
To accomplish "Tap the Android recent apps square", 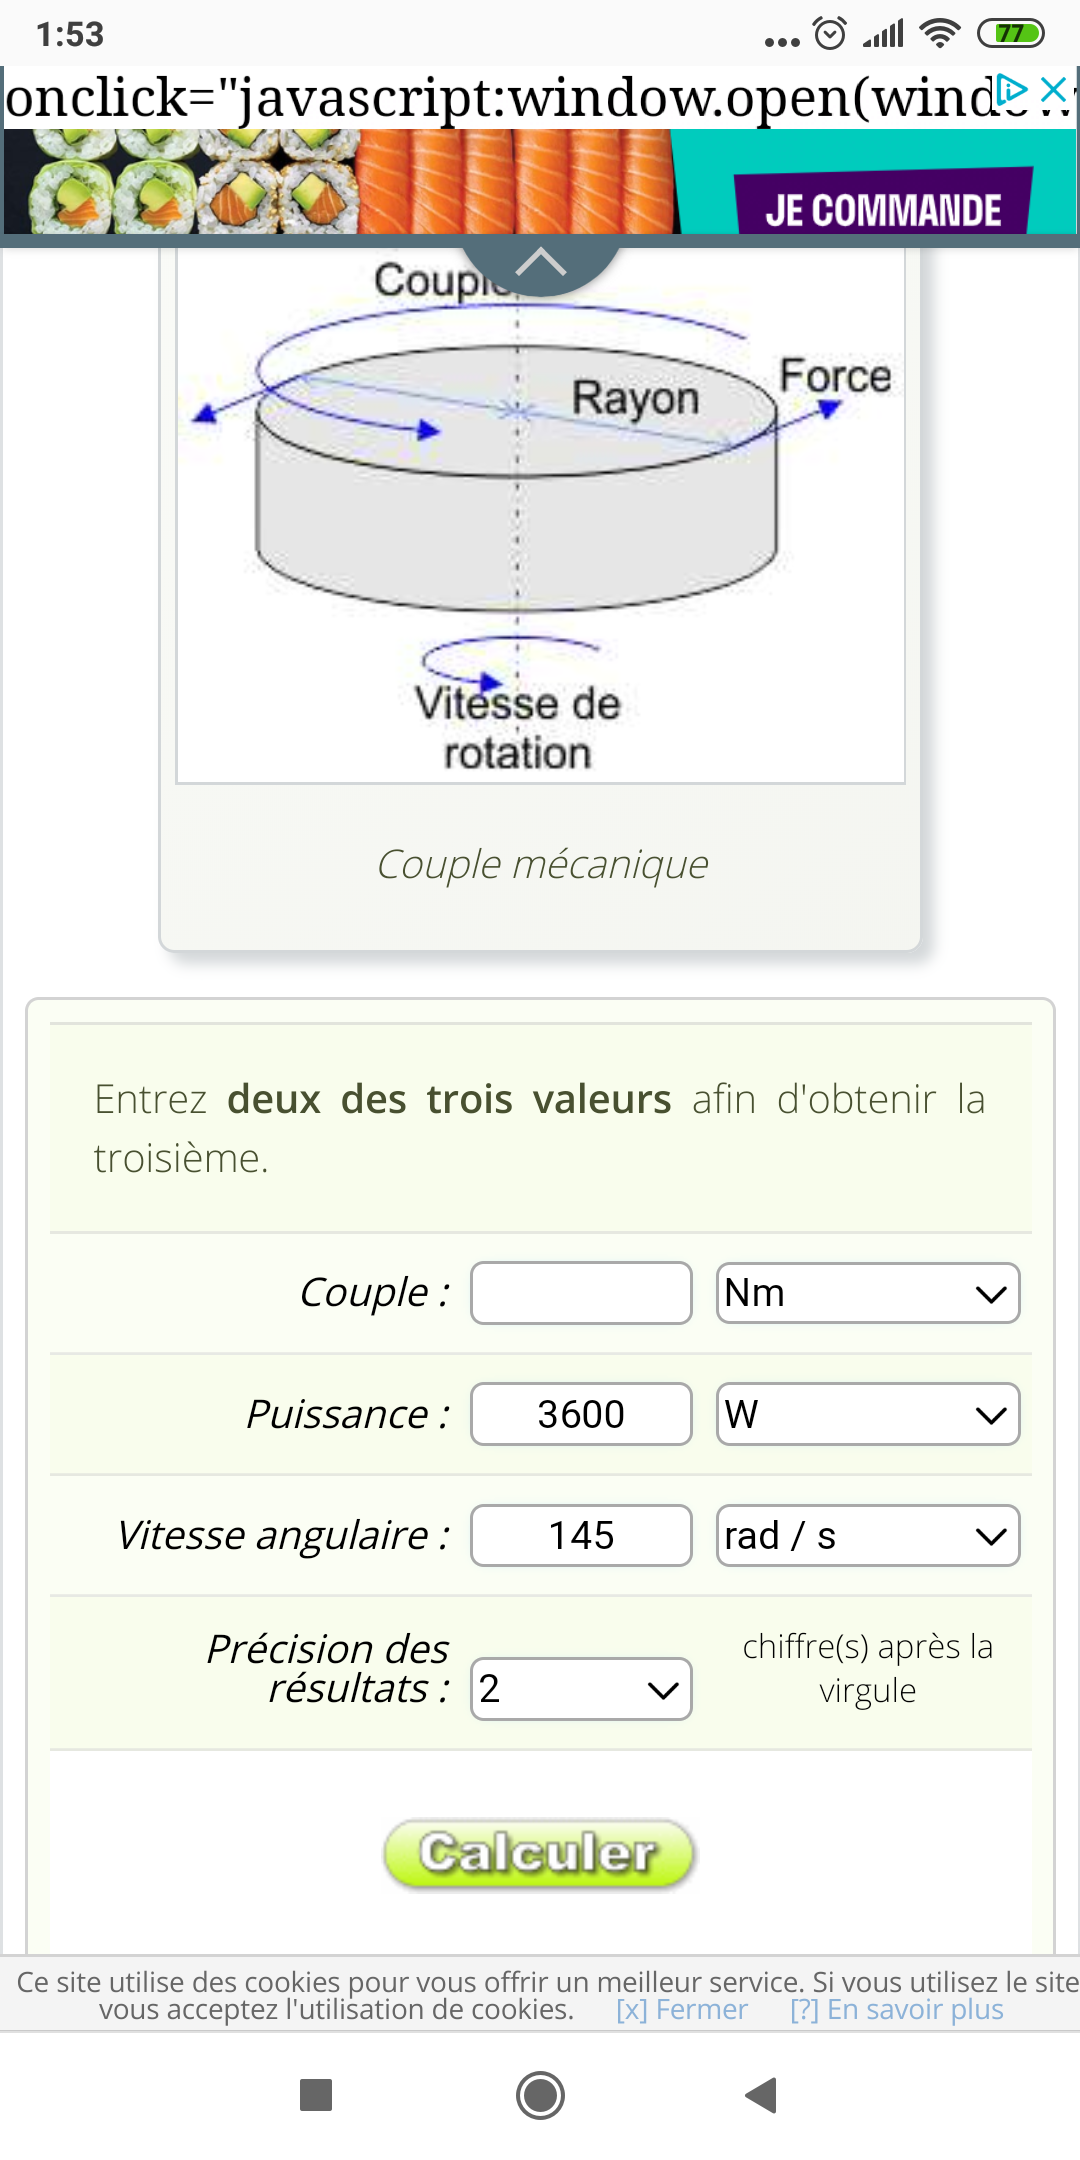I will pos(316,2094).
